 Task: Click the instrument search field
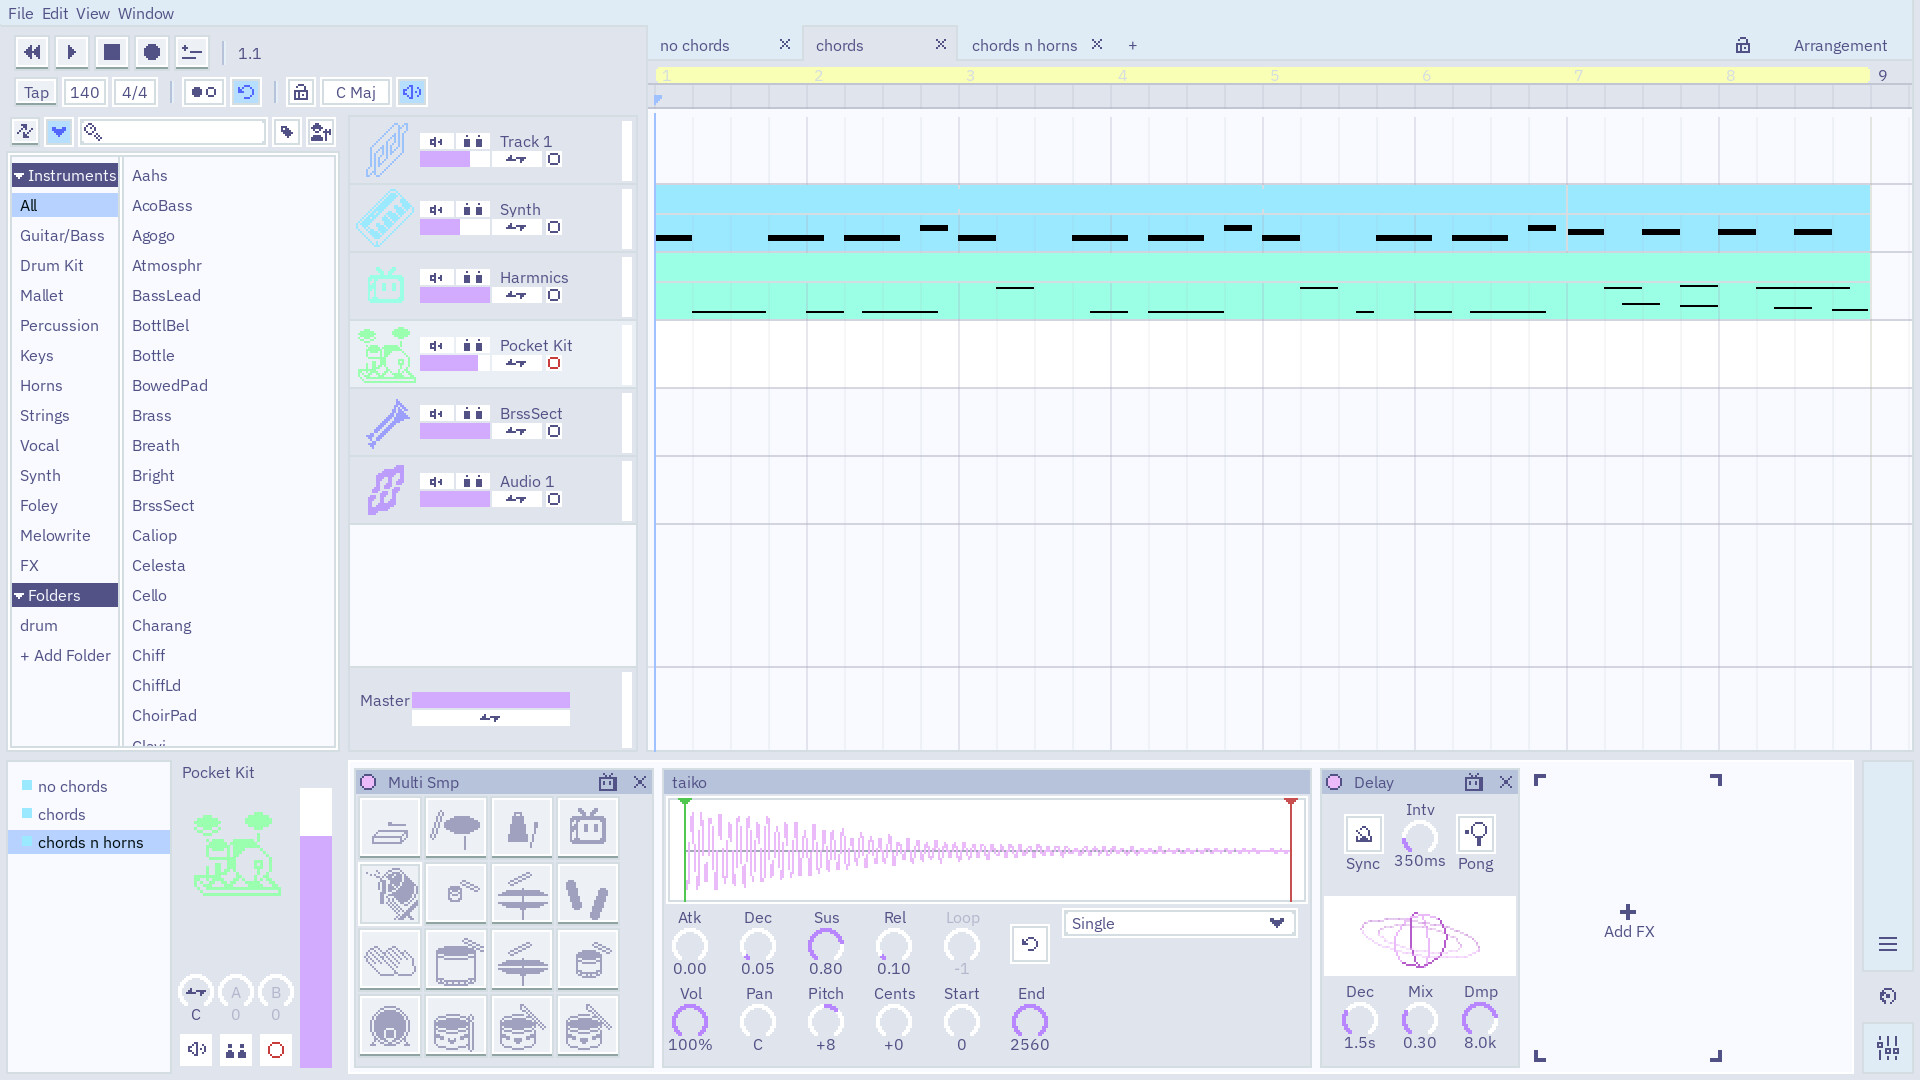tap(173, 131)
